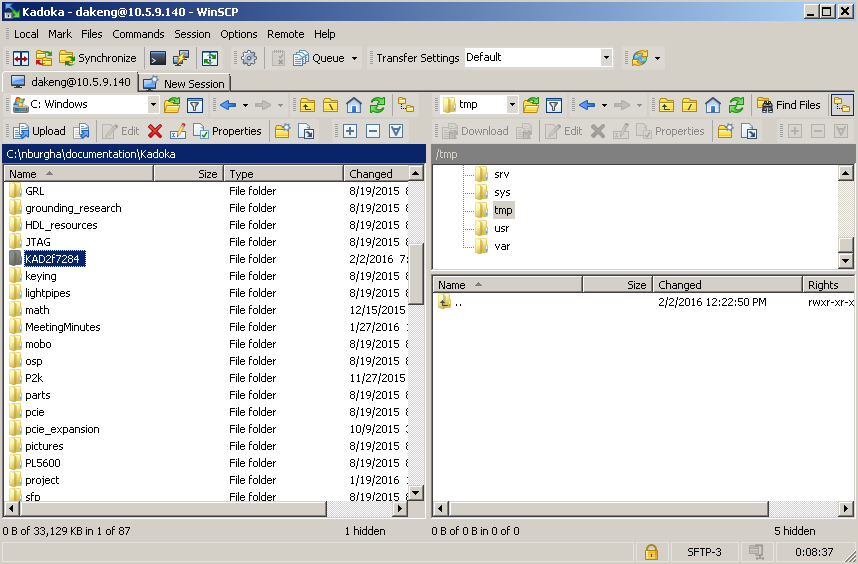
Task: Open the remote tmp directory dropdown
Action: coord(512,104)
